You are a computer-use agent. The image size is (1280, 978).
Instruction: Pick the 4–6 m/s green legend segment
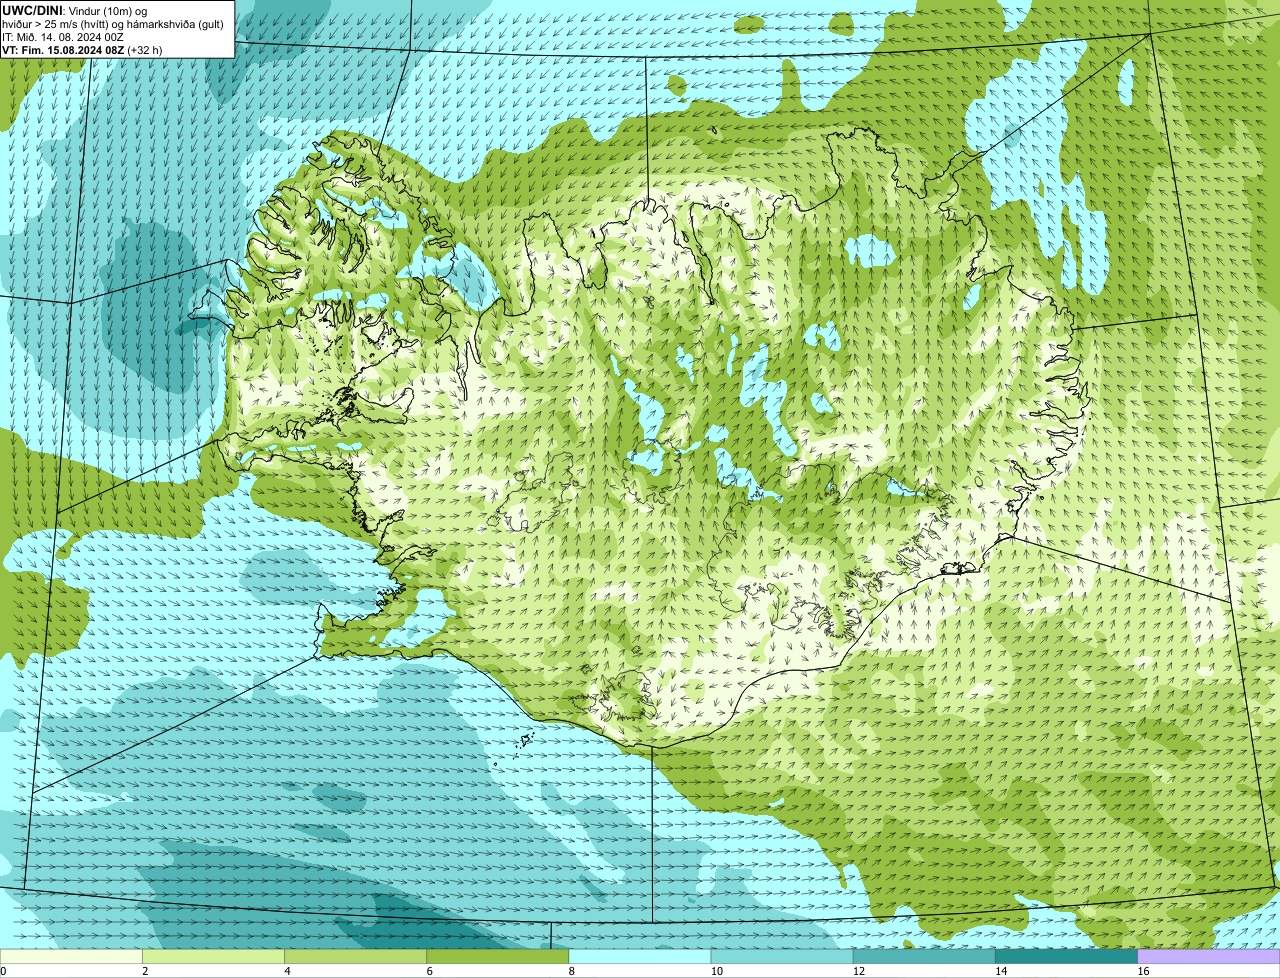coord(355,957)
